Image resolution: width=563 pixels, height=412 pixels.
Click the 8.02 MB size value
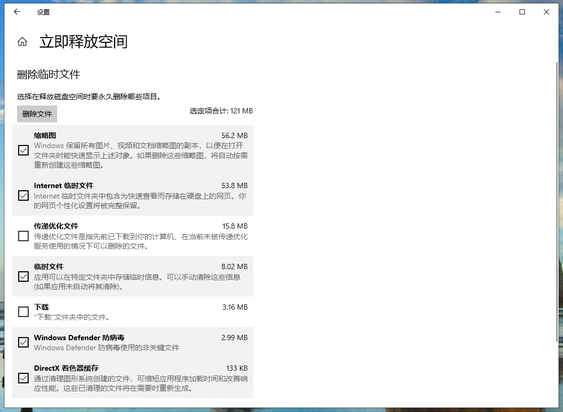coord(234,267)
